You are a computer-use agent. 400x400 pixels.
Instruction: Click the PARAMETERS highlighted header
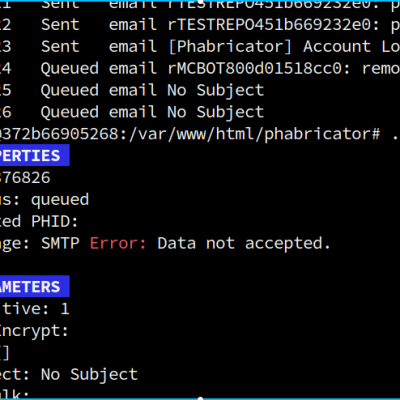coord(34,286)
